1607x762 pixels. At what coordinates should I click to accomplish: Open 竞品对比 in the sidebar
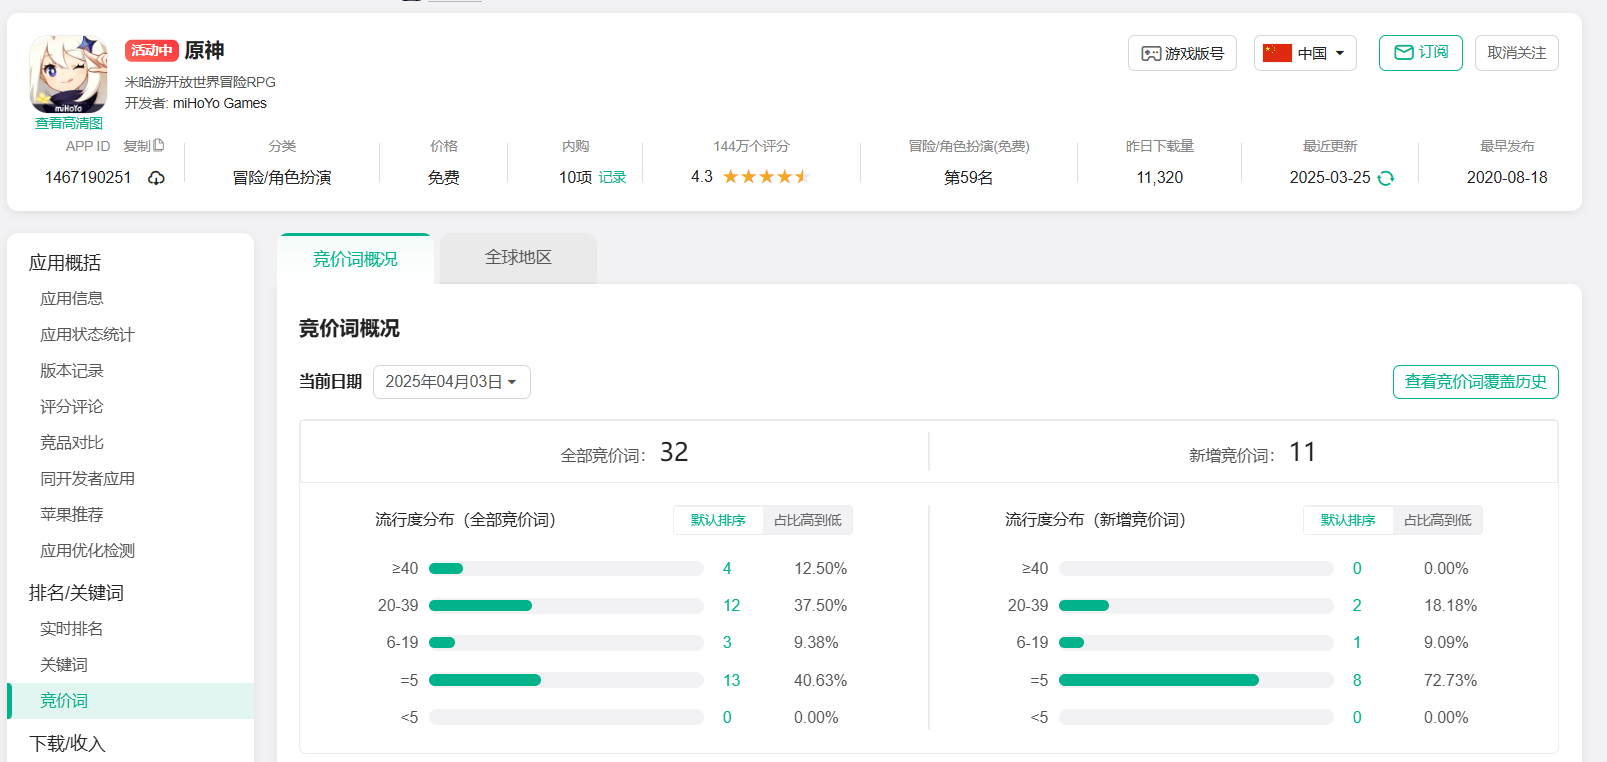point(72,442)
